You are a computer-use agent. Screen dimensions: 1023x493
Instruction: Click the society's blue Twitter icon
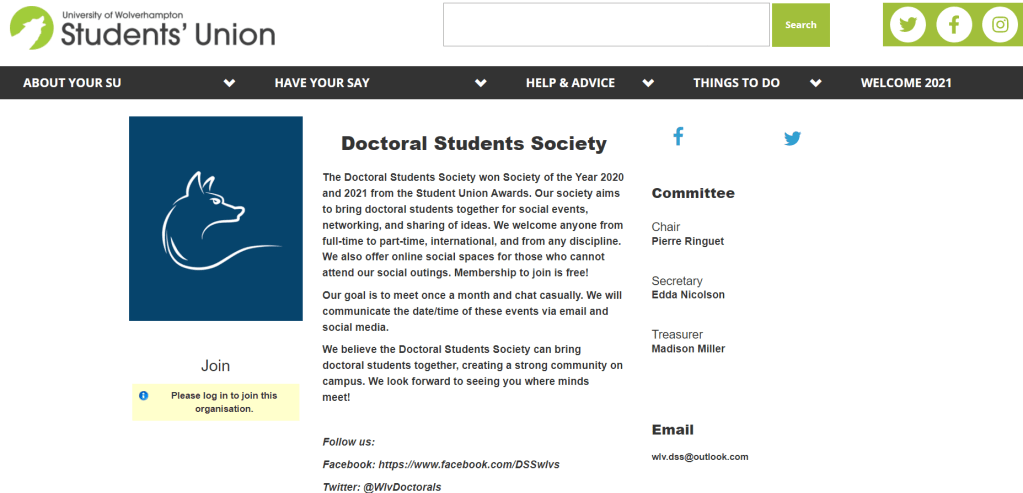click(x=792, y=139)
